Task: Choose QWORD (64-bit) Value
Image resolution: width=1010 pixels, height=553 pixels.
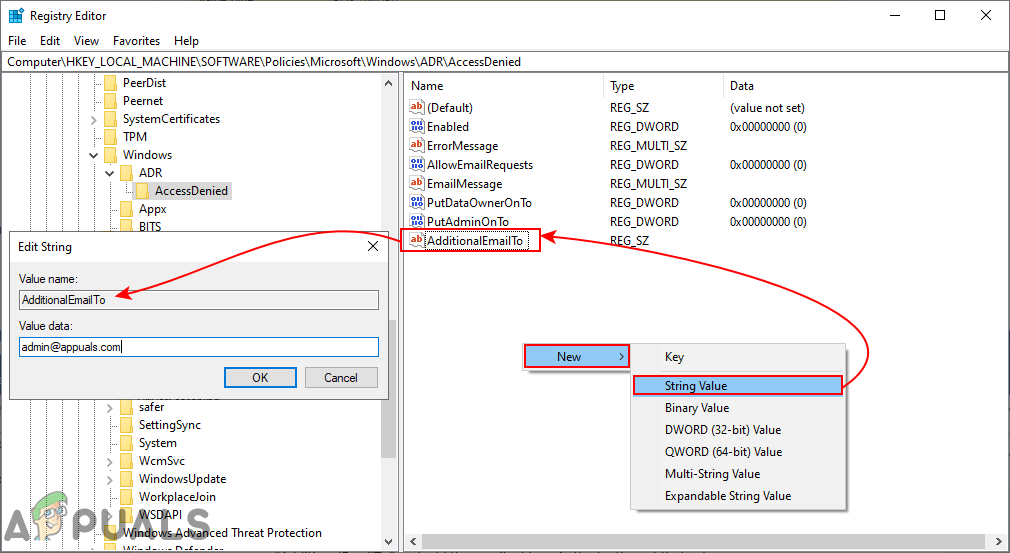Action: [x=738, y=452]
